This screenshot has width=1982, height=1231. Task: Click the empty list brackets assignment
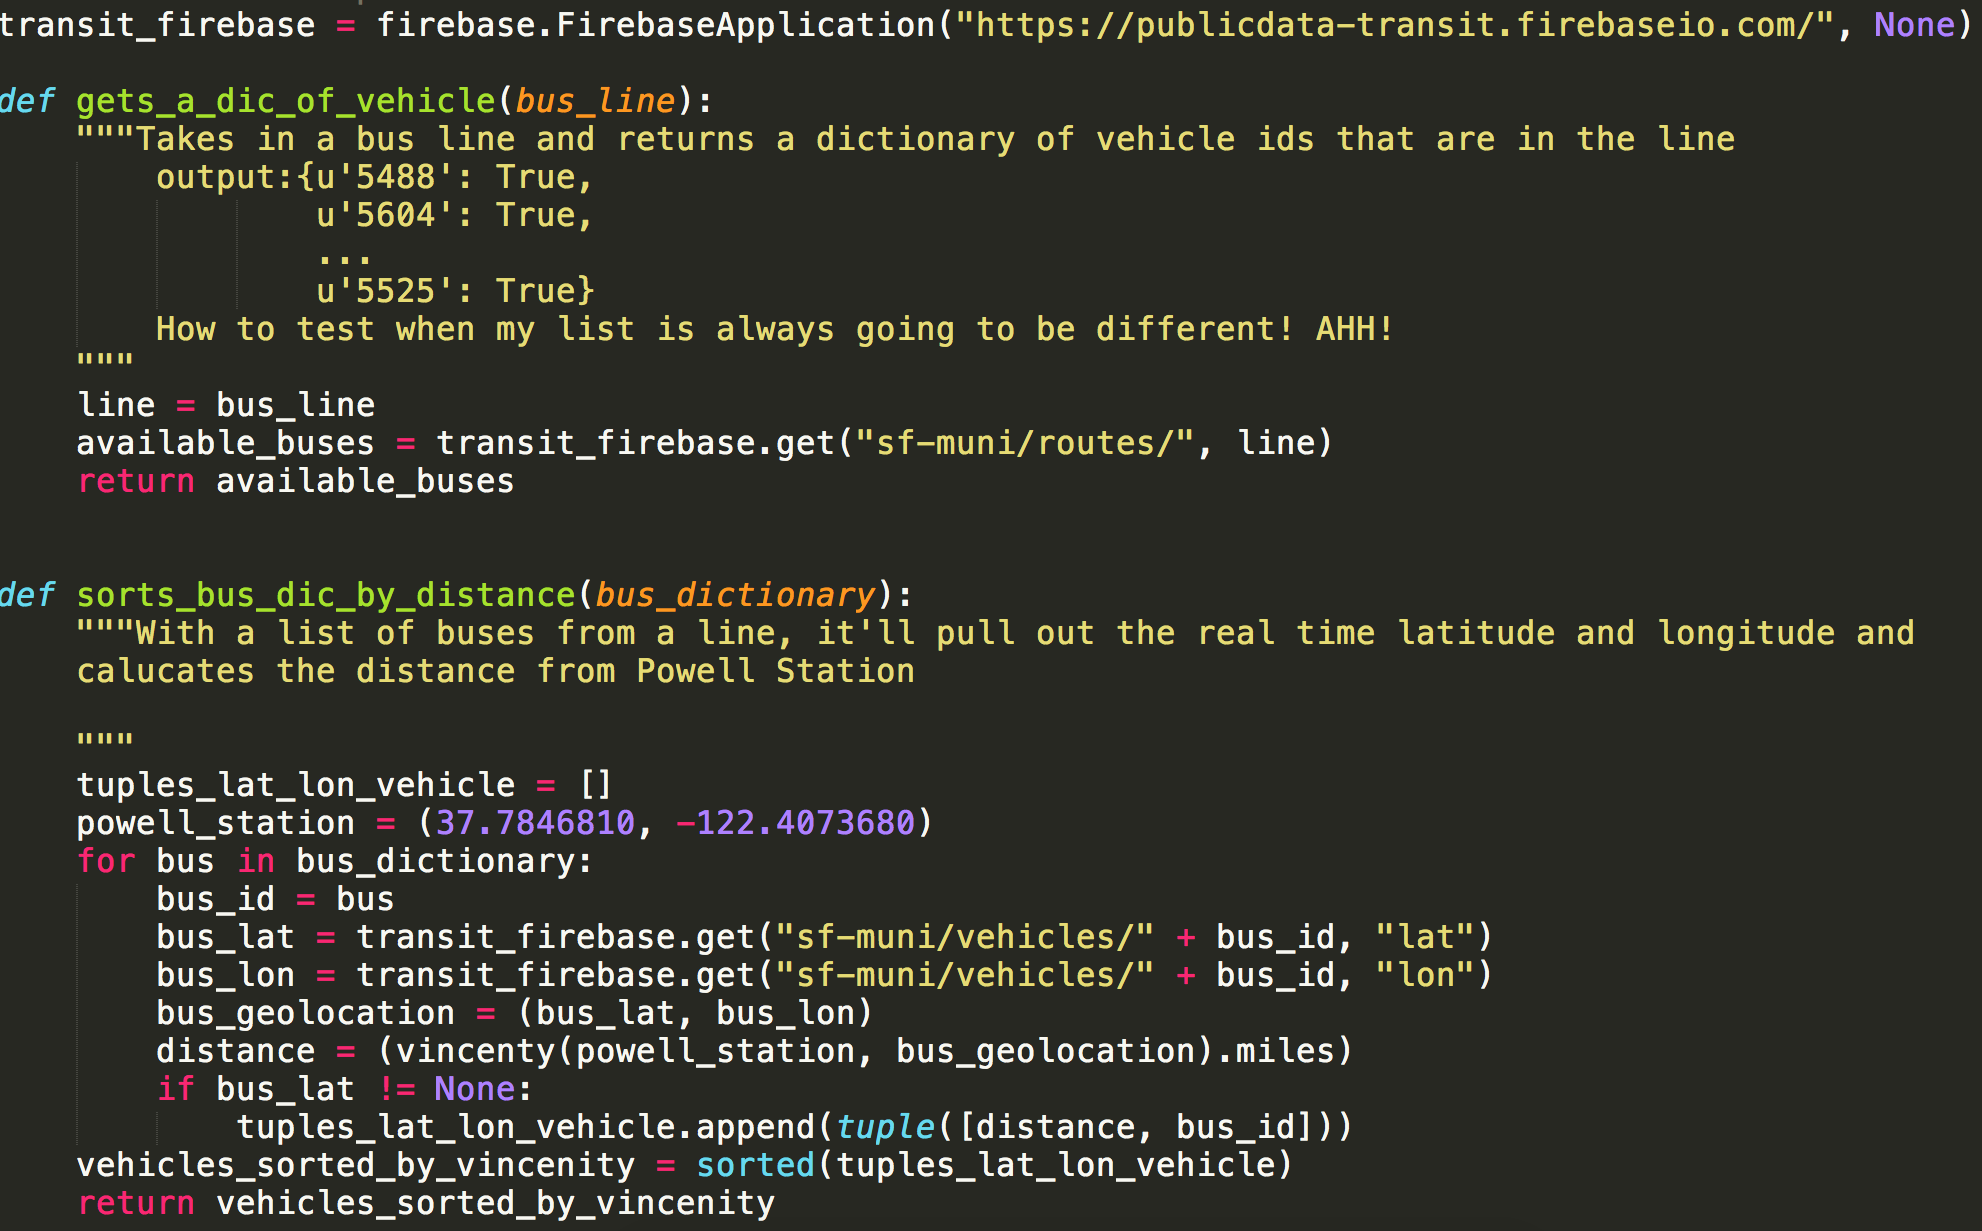[x=596, y=785]
